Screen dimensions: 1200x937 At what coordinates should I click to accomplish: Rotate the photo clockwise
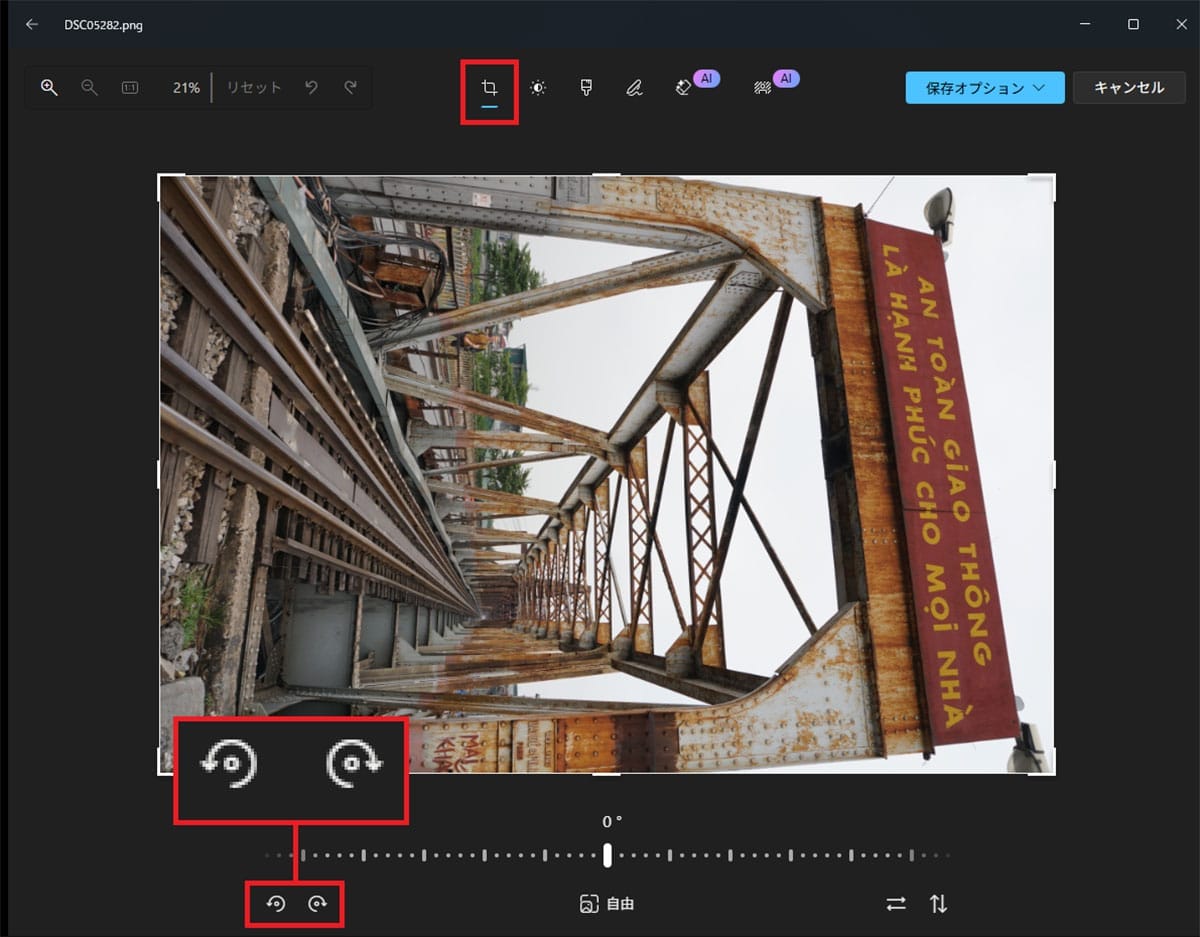318,903
